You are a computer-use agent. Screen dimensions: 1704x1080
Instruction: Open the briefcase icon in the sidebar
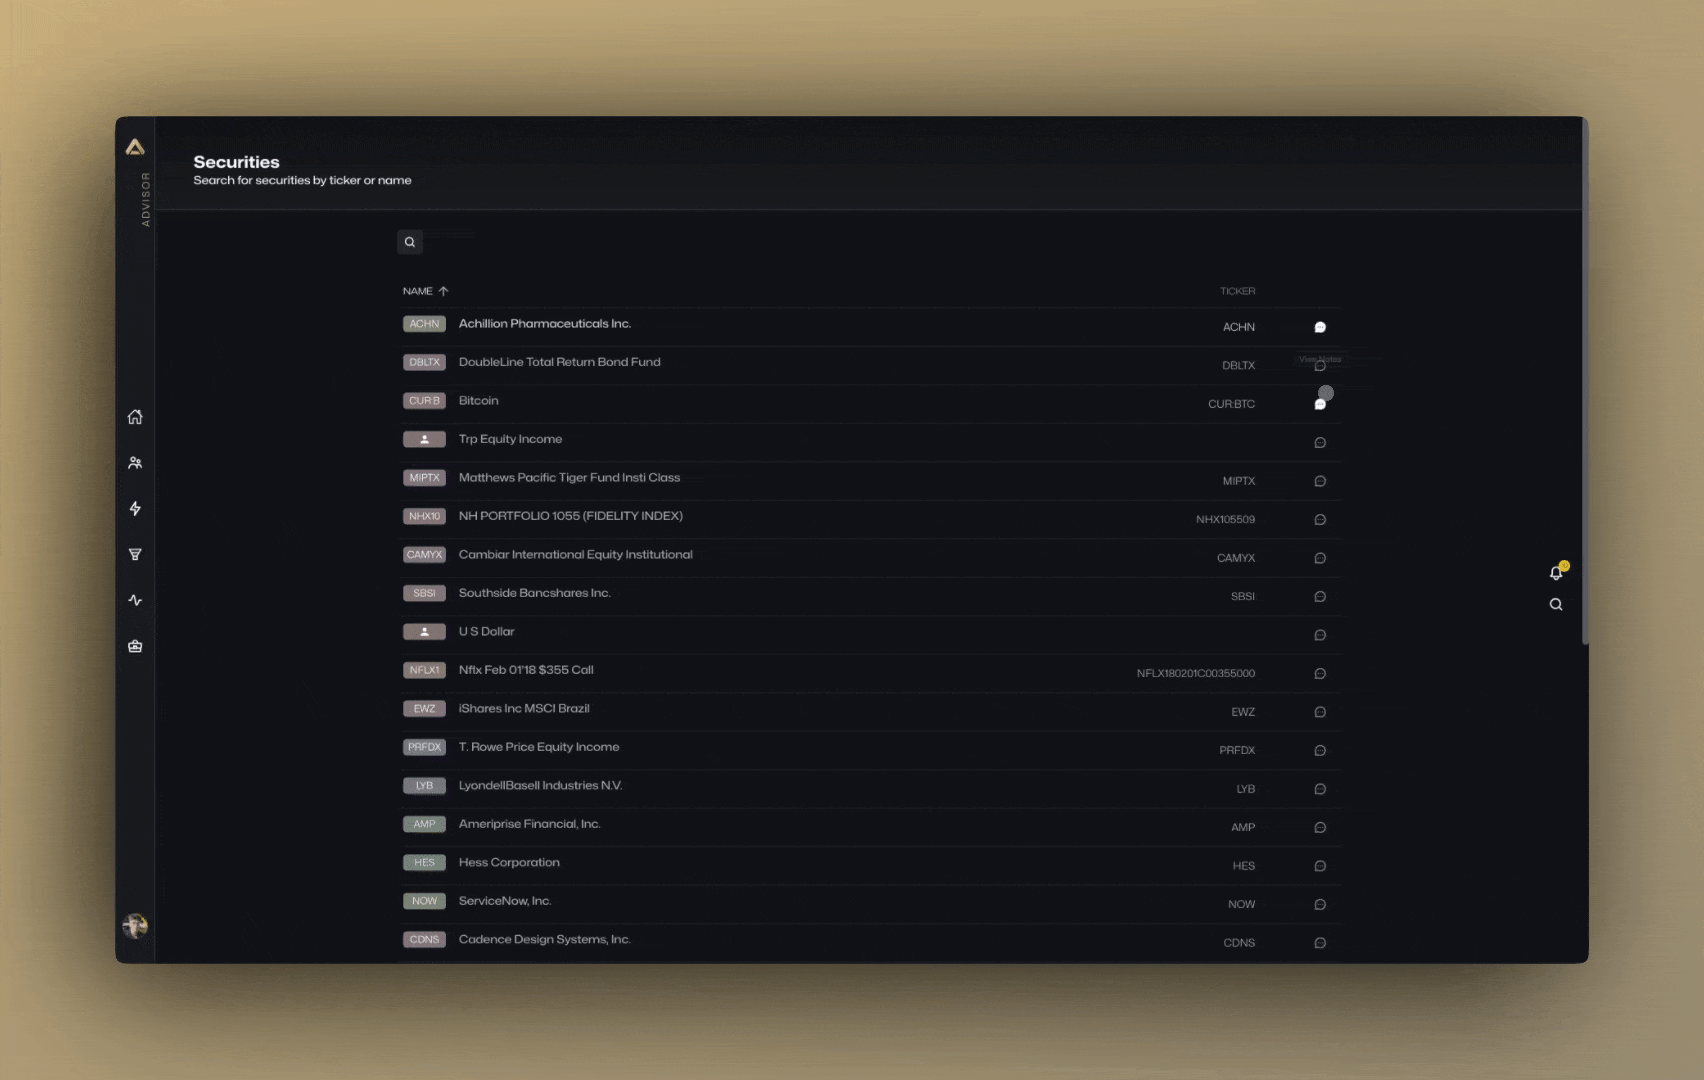coord(135,647)
